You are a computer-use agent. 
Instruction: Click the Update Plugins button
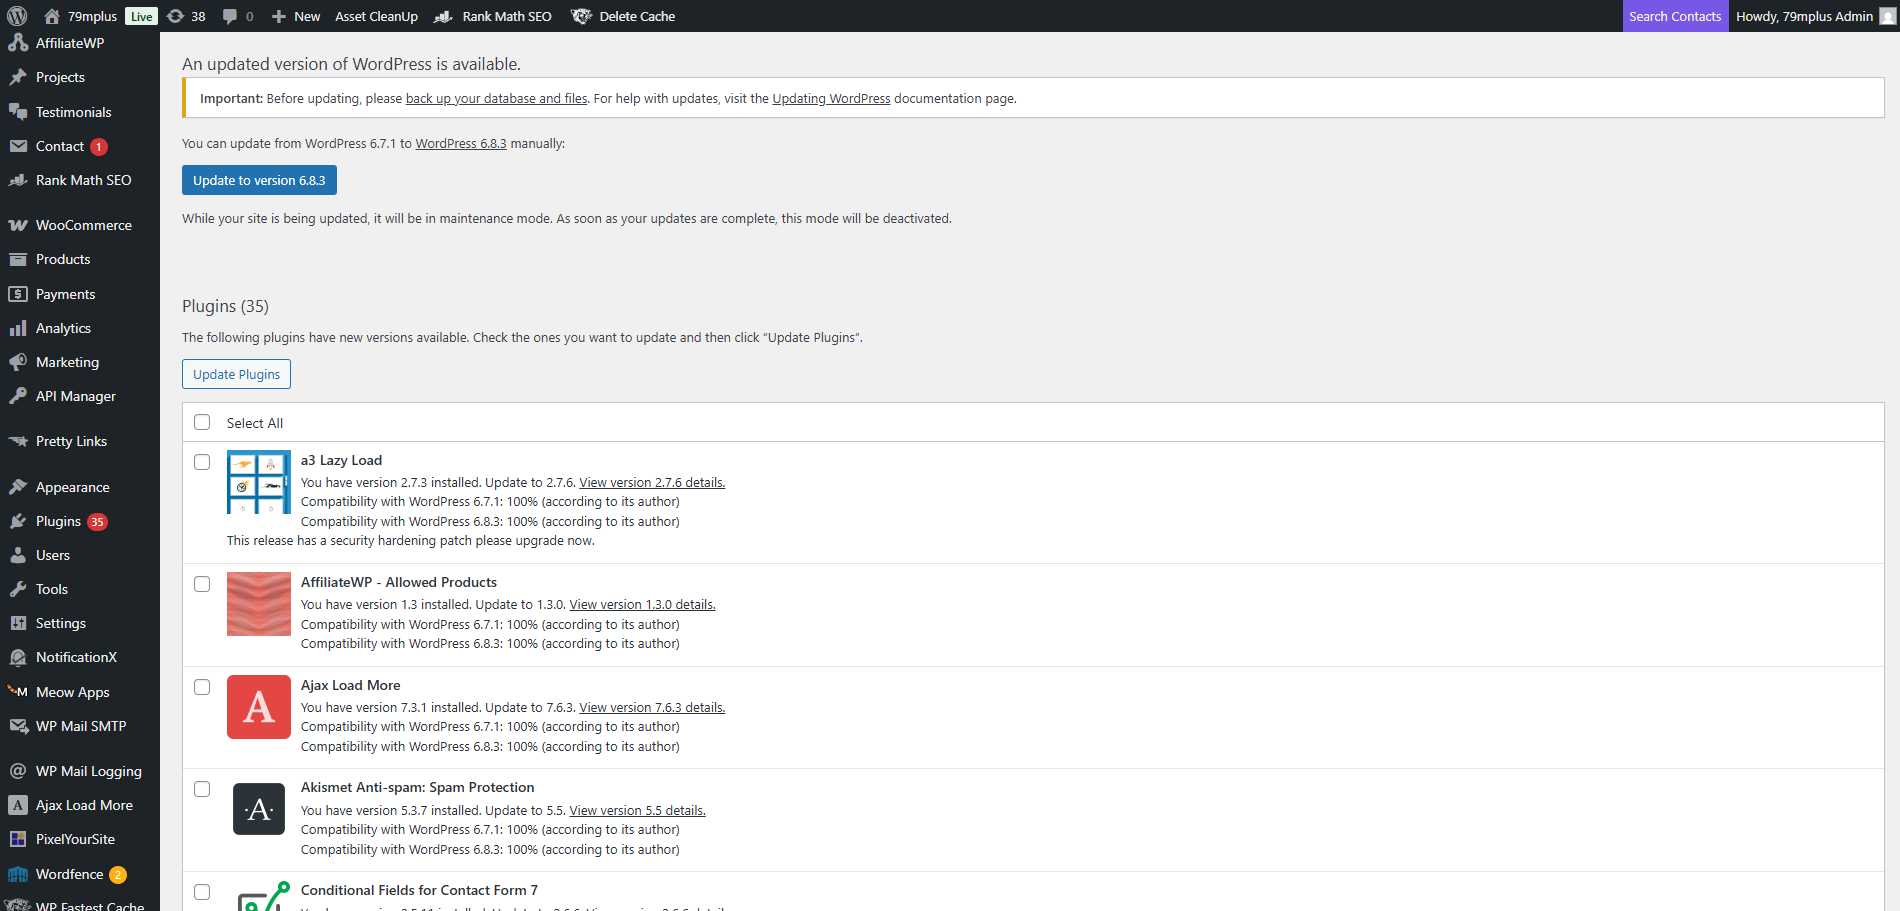236,374
